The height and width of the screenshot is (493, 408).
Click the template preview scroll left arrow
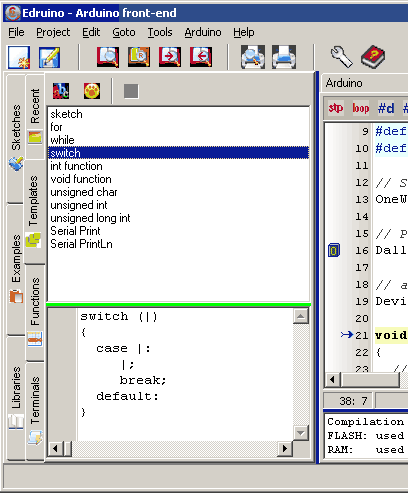pyautogui.click(x=55, y=449)
